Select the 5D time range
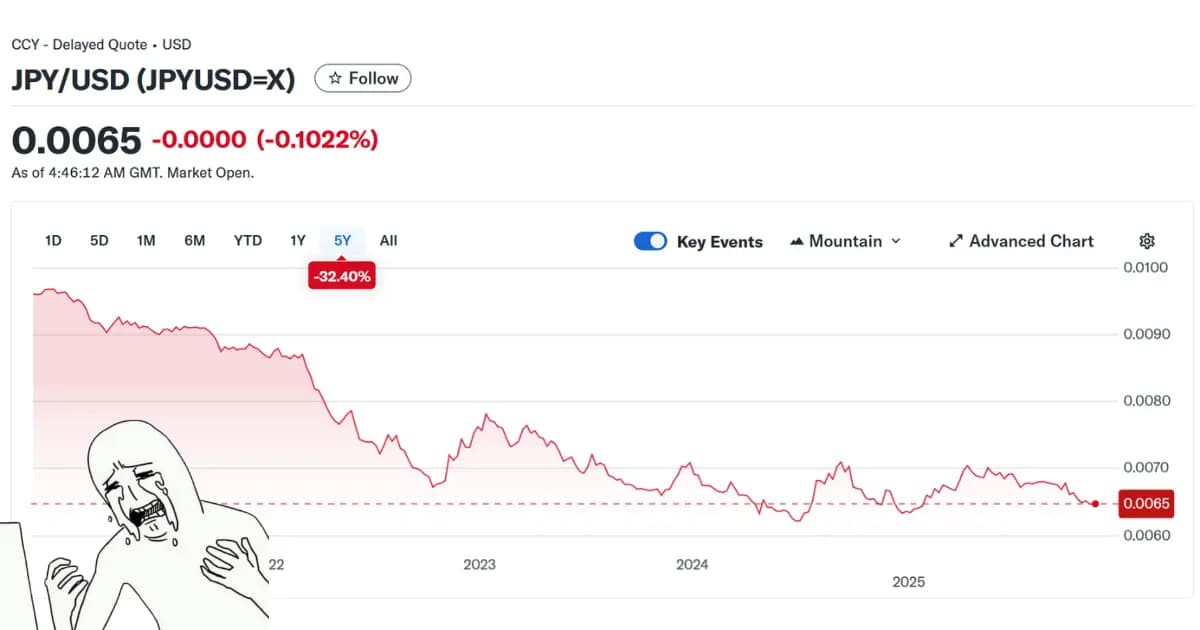This screenshot has height=630, width=1200. [99, 240]
